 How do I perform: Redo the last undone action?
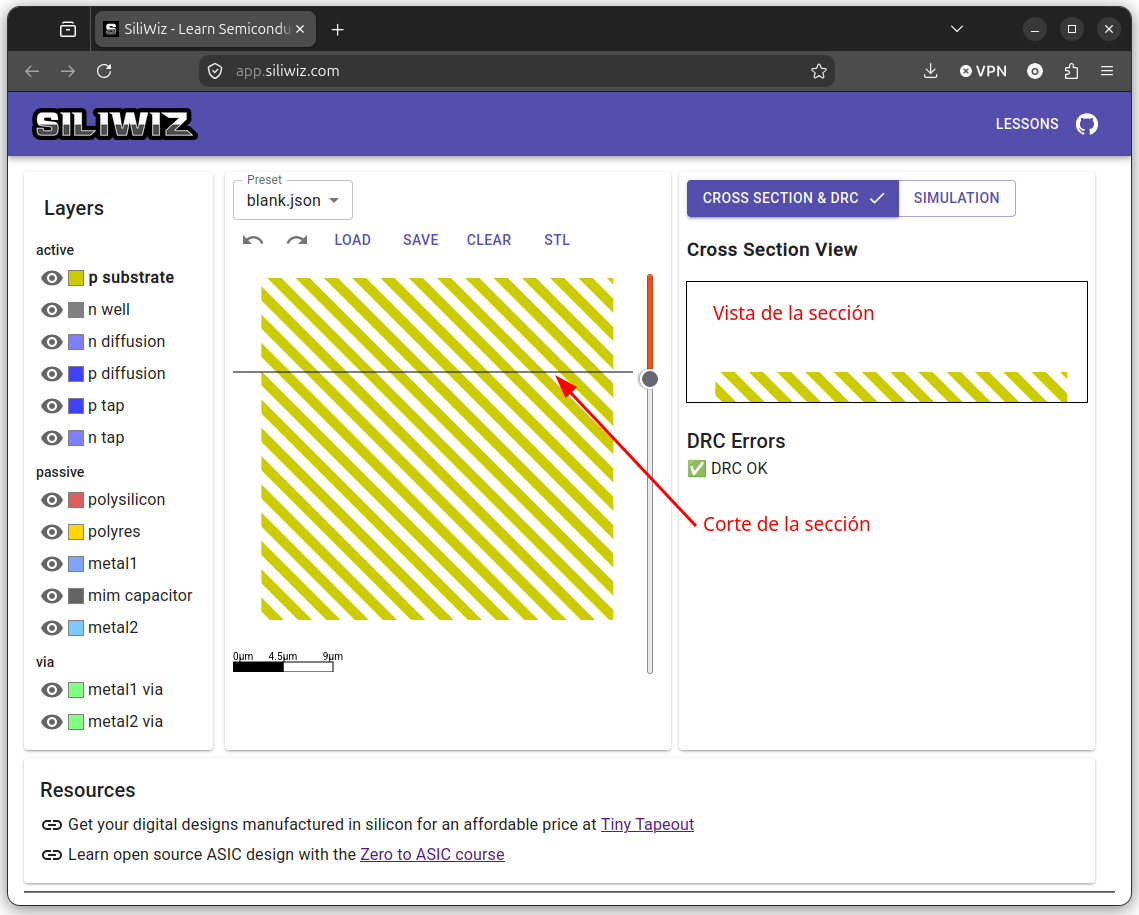pos(296,240)
